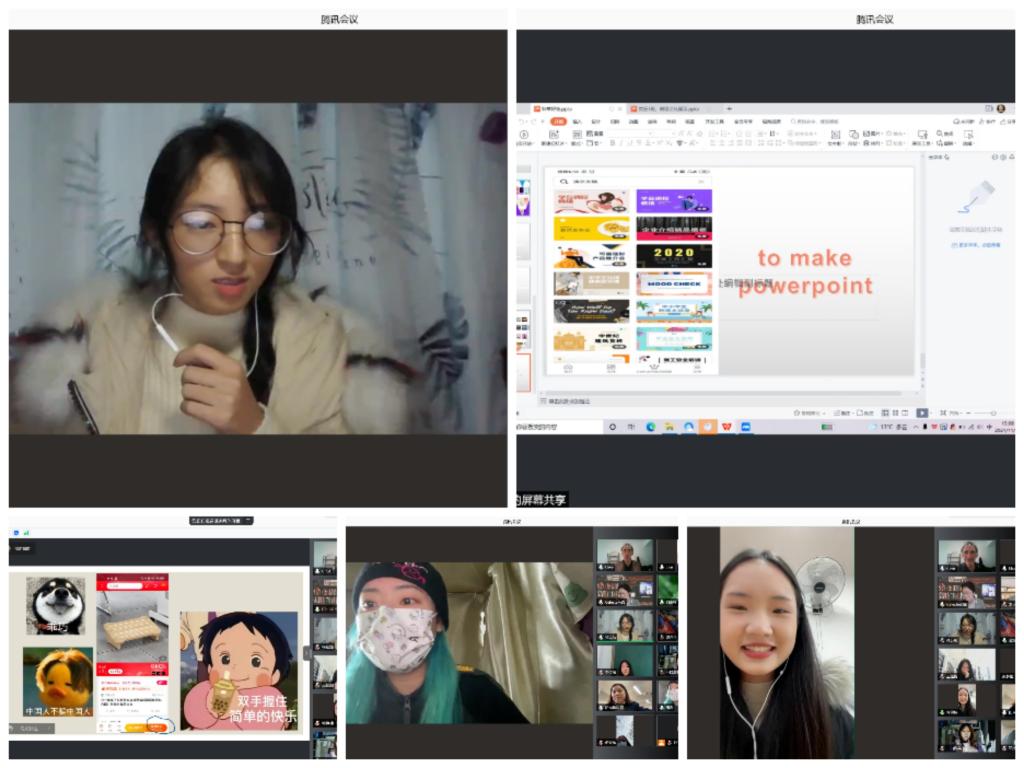The image size is (1024, 768).
Task: Click the WPS Office icon in taskbar
Action: 726,426
